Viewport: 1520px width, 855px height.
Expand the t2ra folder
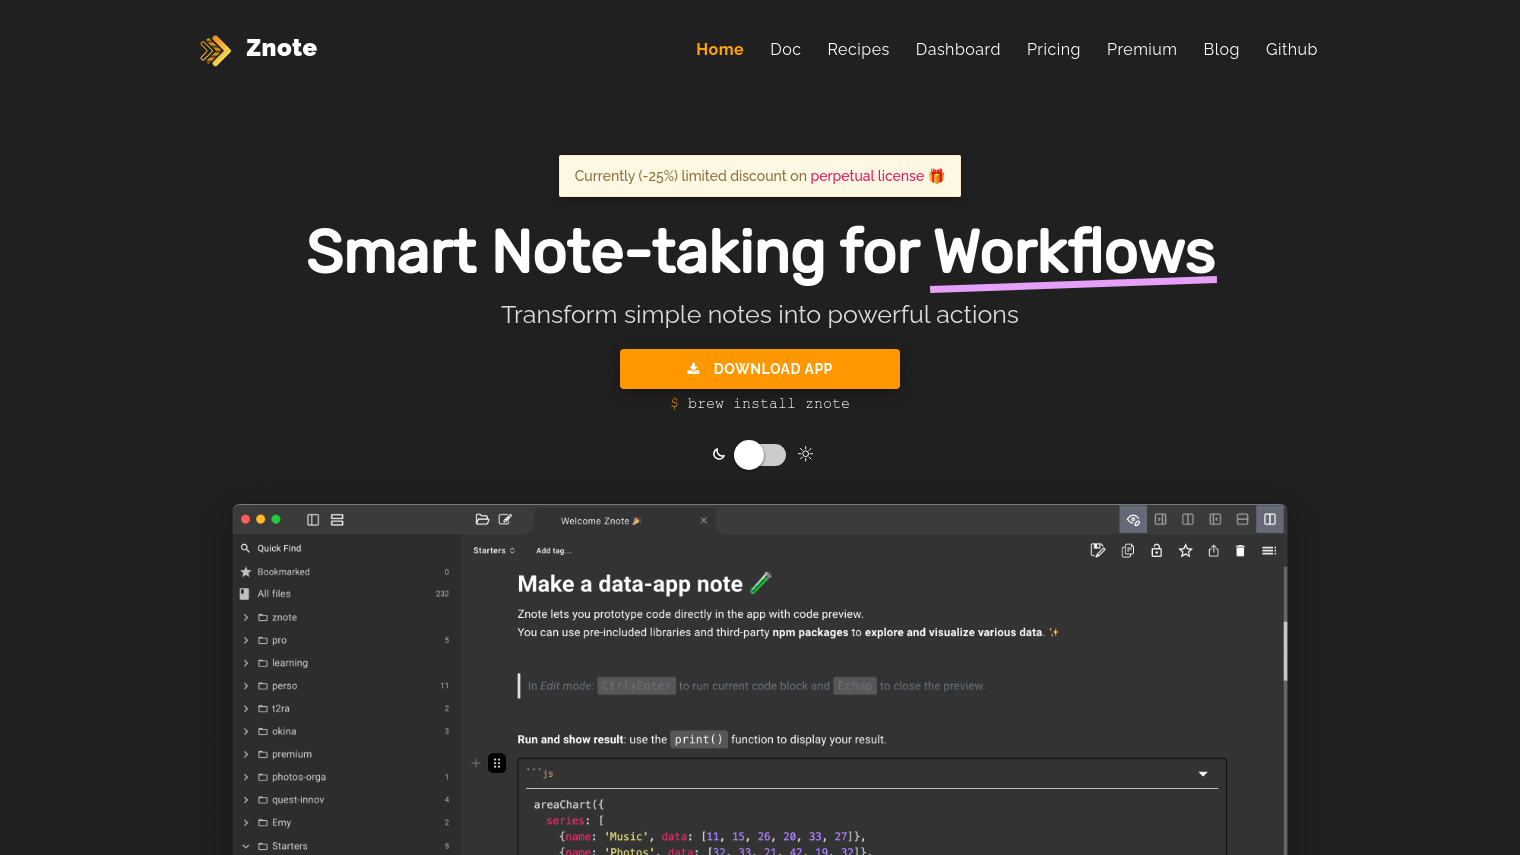click(x=246, y=709)
